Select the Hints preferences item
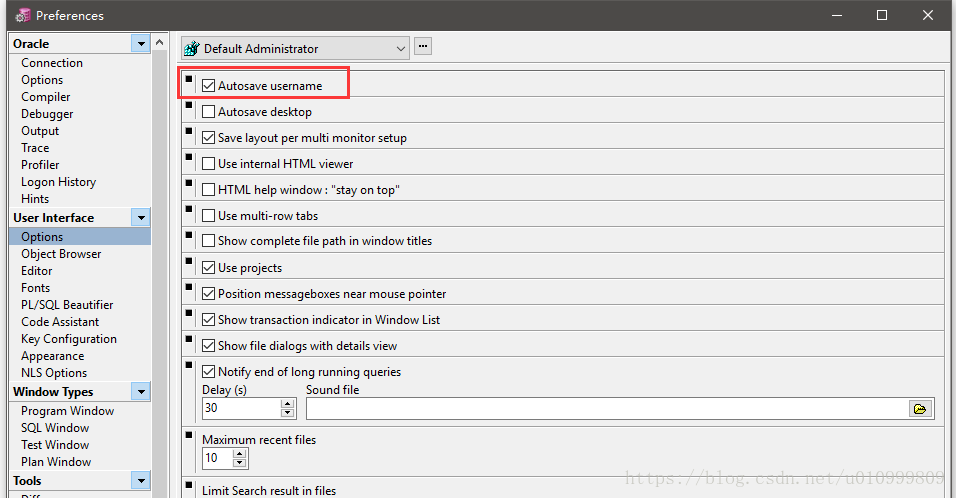This screenshot has height=498, width=956. pyautogui.click(x=35, y=199)
